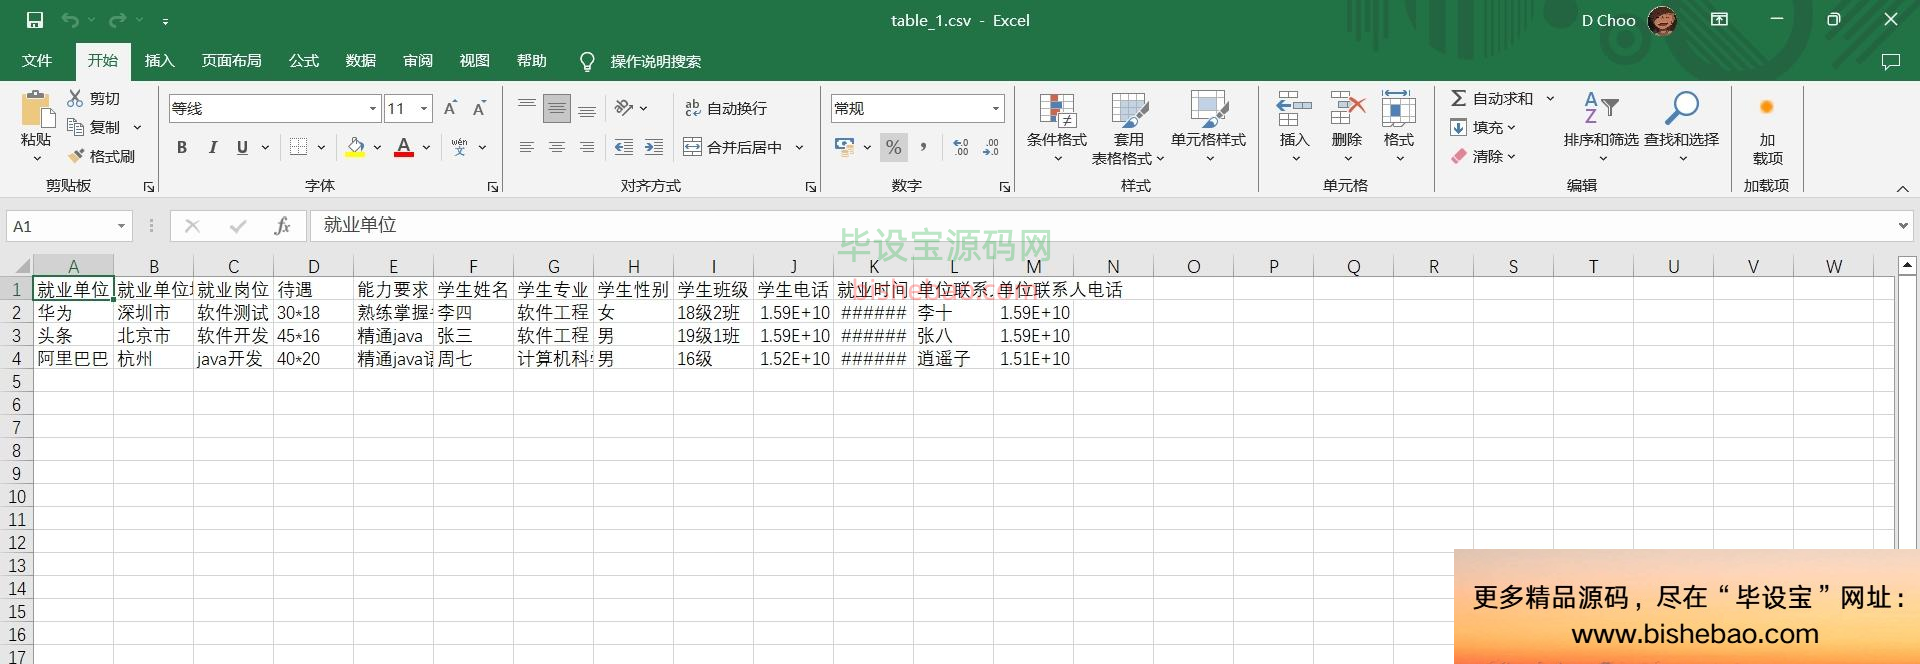Viewport: 1920px width, 664px height.
Task: Click the red font color A icon
Action: pyautogui.click(x=404, y=147)
